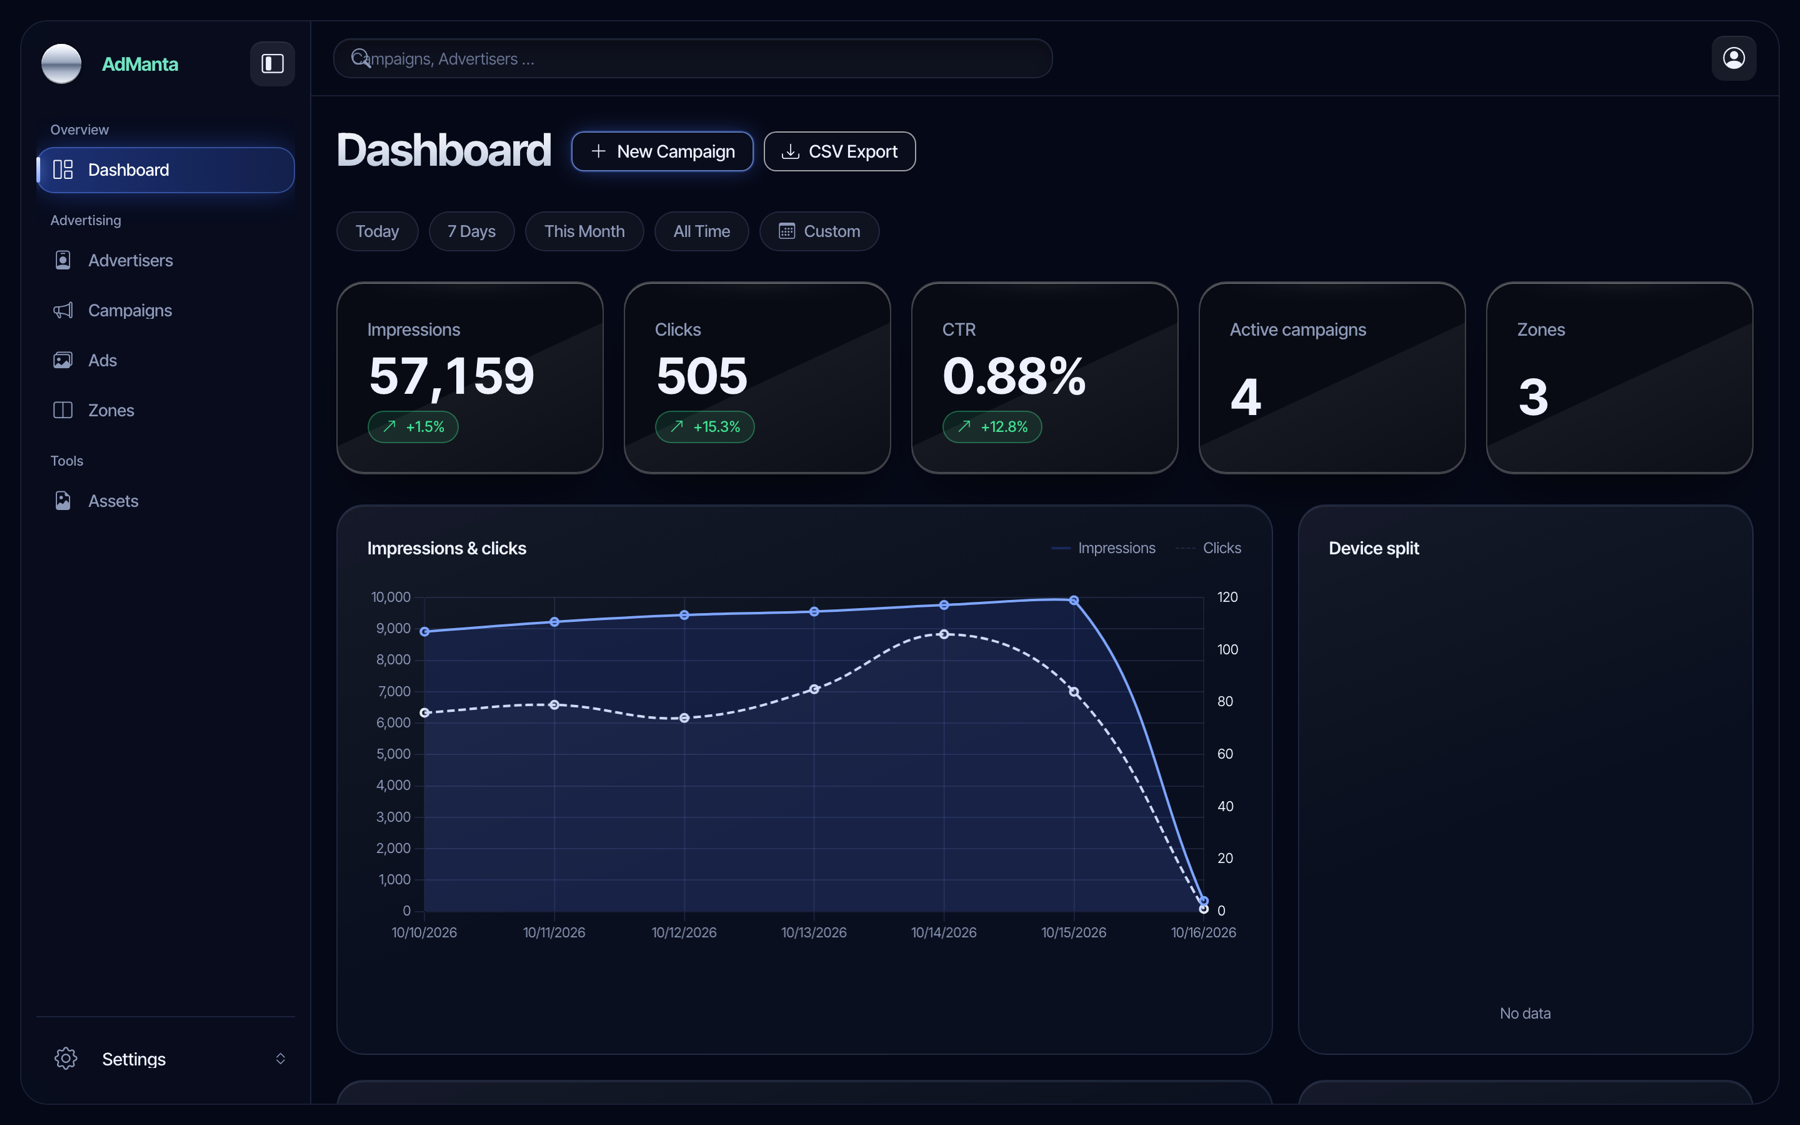Click the Device split heading
This screenshot has height=1125, width=1800.
pyautogui.click(x=1374, y=548)
